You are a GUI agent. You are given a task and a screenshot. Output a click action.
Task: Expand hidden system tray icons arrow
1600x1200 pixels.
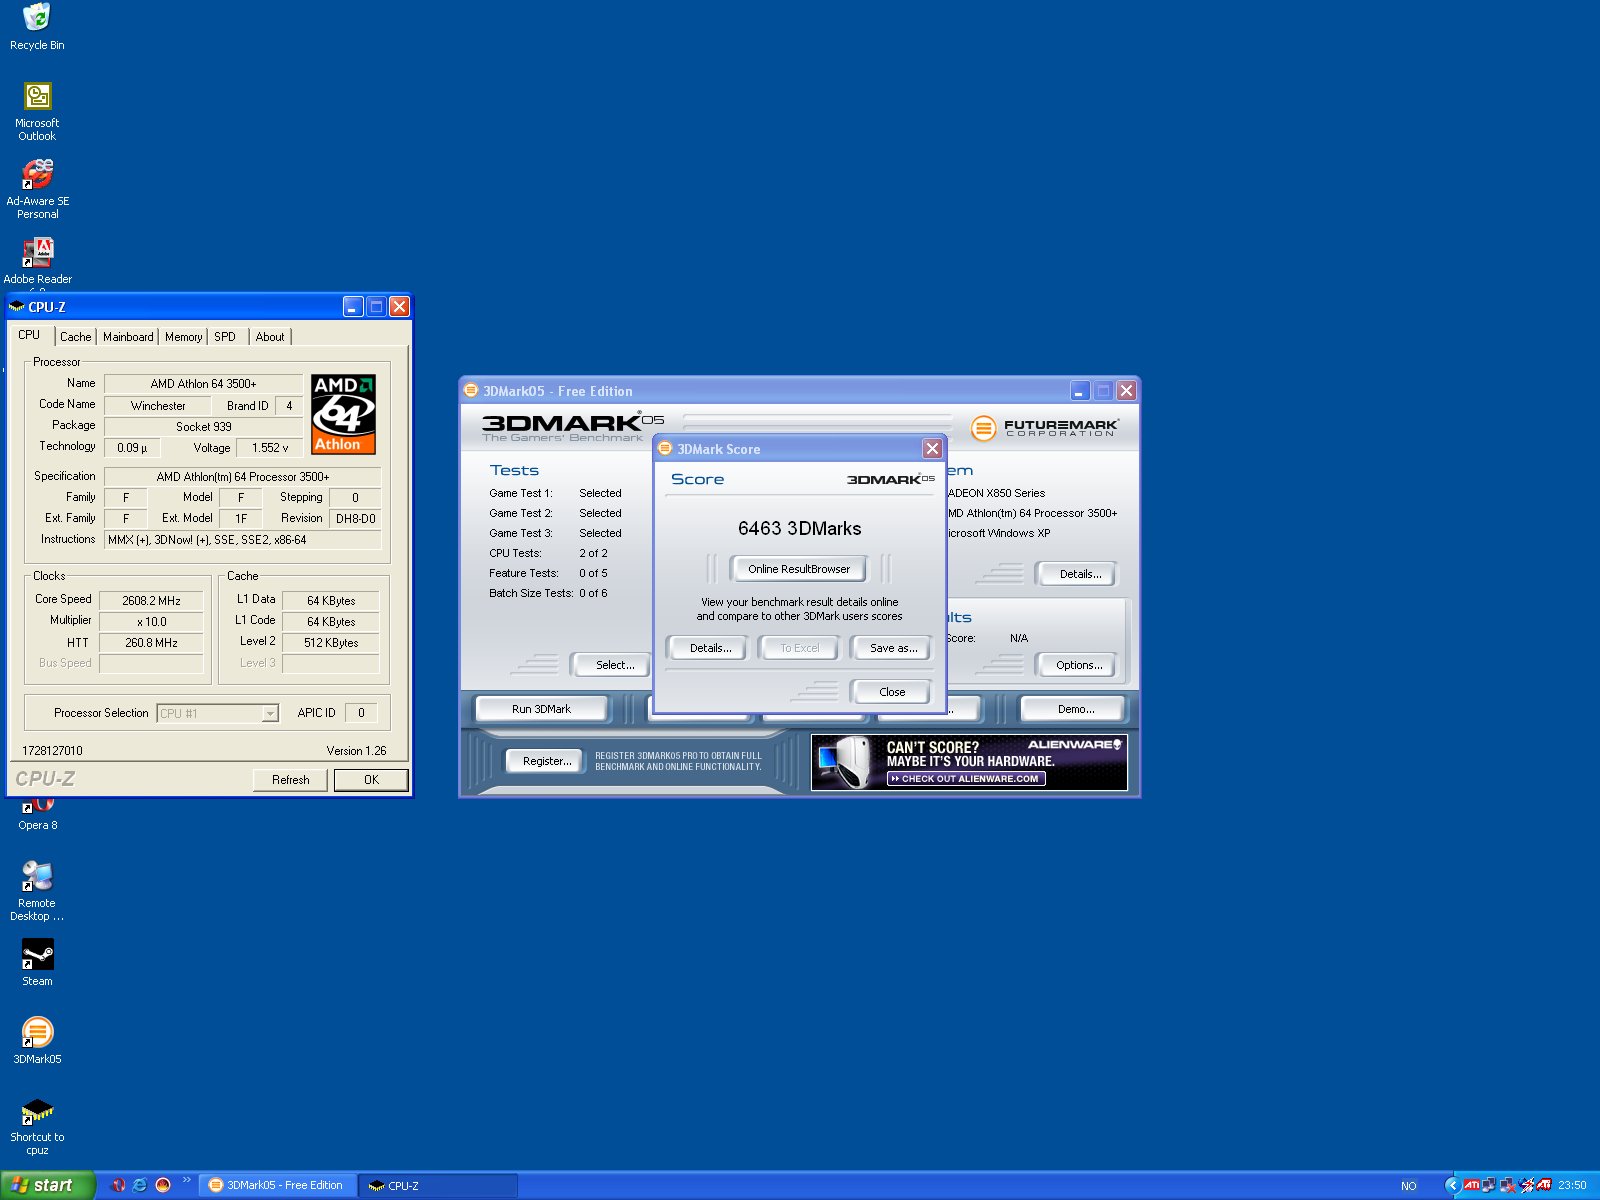[1452, 1185]
